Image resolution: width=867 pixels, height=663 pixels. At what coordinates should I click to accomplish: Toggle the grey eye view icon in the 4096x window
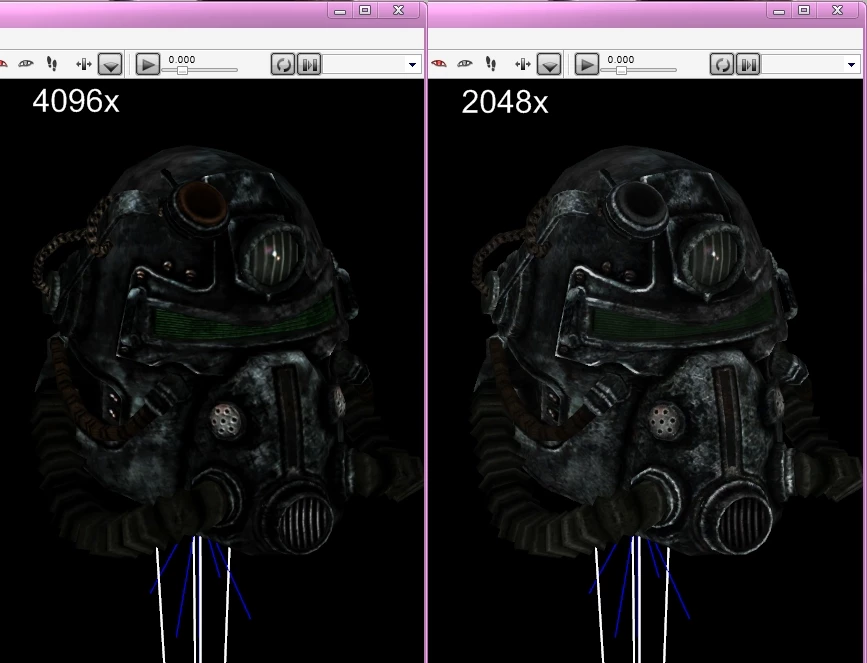(25, 64)
